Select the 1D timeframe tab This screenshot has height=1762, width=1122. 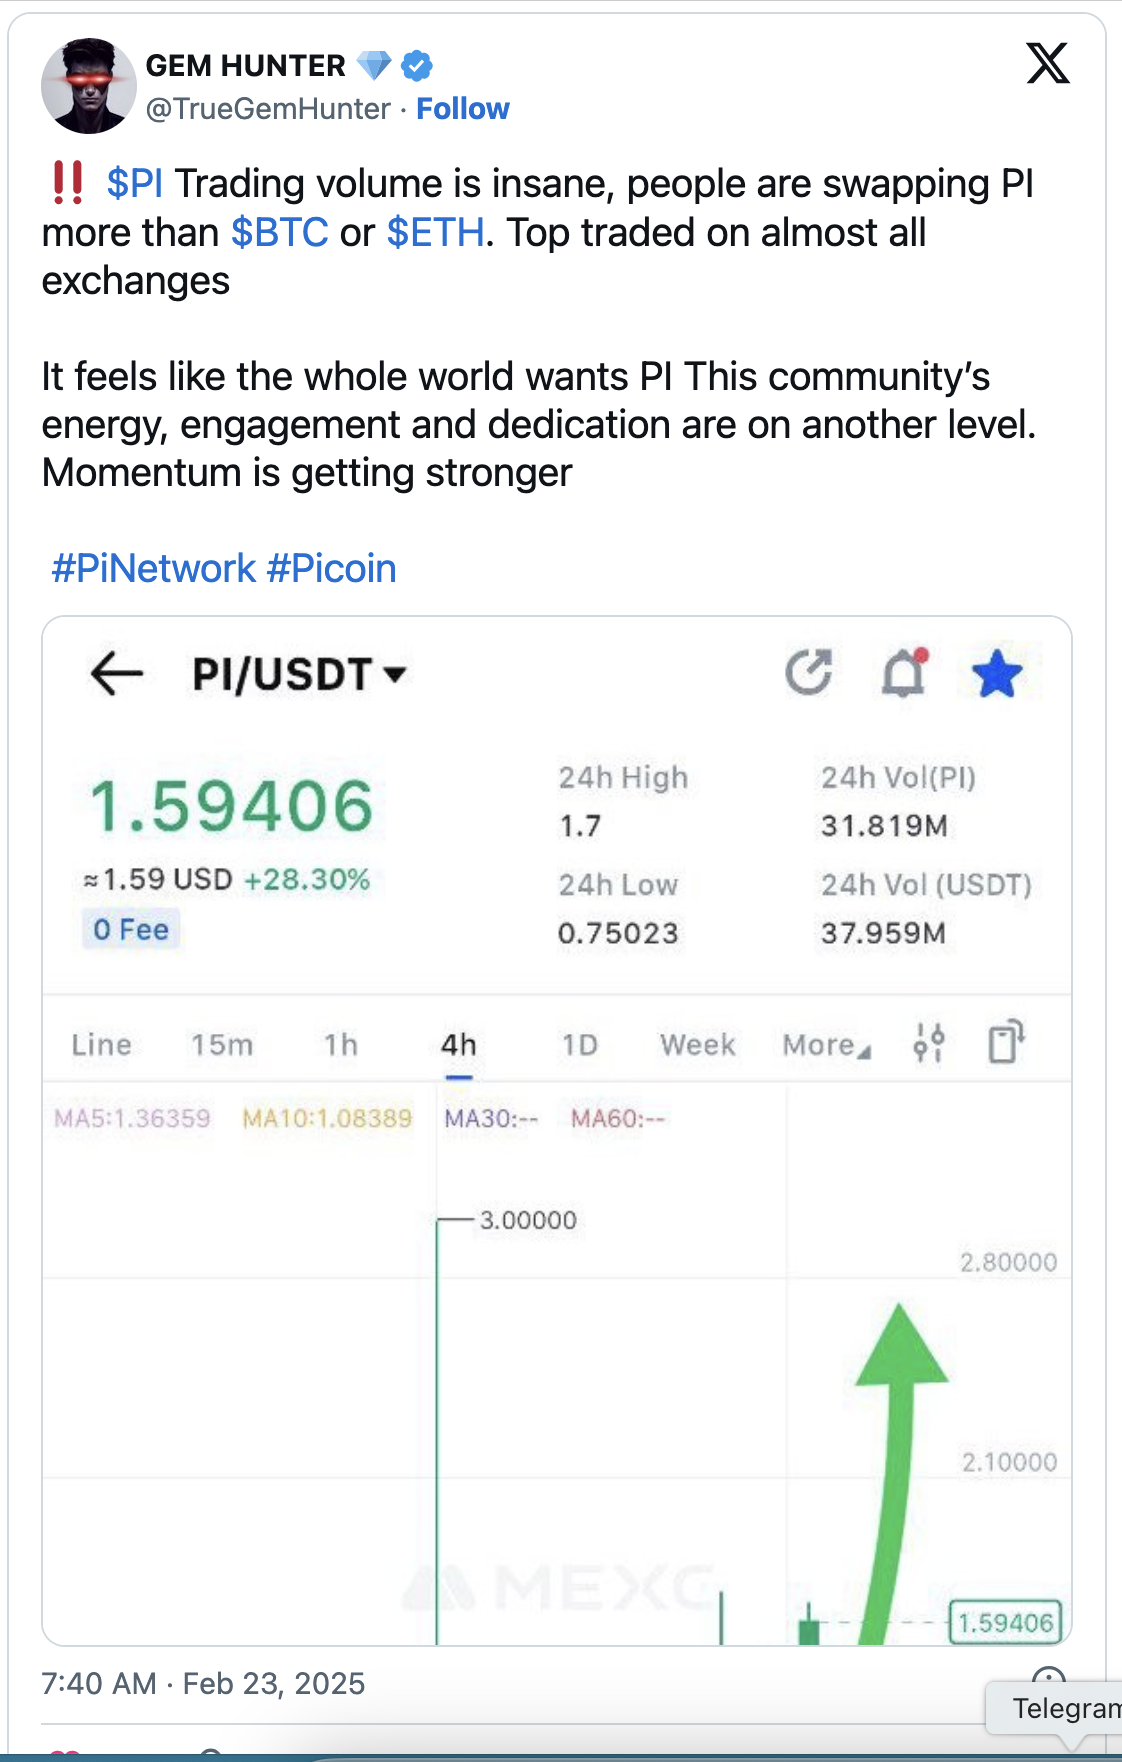click(x=581, y=1044)
